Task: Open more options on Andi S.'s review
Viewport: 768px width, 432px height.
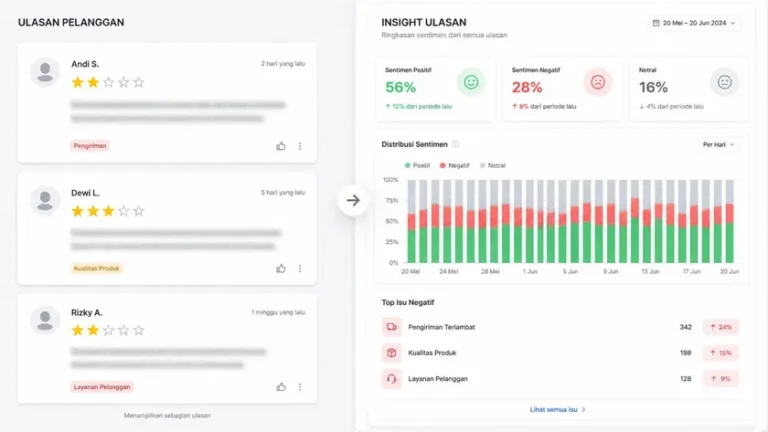Action: click(x=300, y=146)
